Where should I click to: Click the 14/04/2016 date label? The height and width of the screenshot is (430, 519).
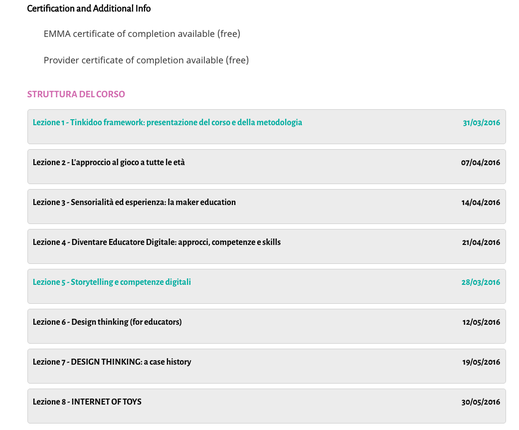coord(481,202)
